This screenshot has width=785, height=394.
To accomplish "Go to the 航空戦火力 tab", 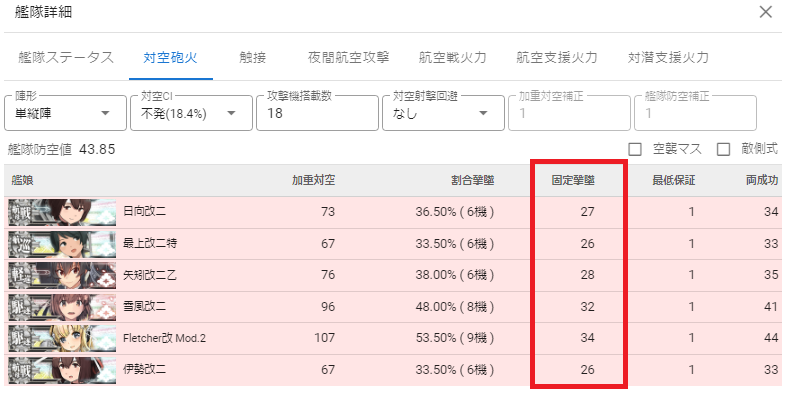I will tap(453, 58).
